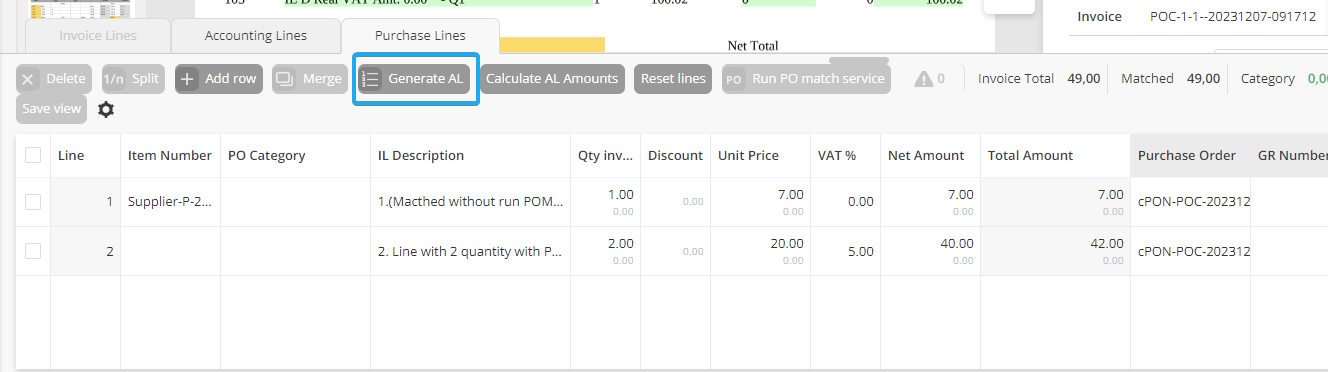Screen dimensions: 1328x372
Task: Toggle the select-all header checkbox
Action: click(x=33, y=155)
